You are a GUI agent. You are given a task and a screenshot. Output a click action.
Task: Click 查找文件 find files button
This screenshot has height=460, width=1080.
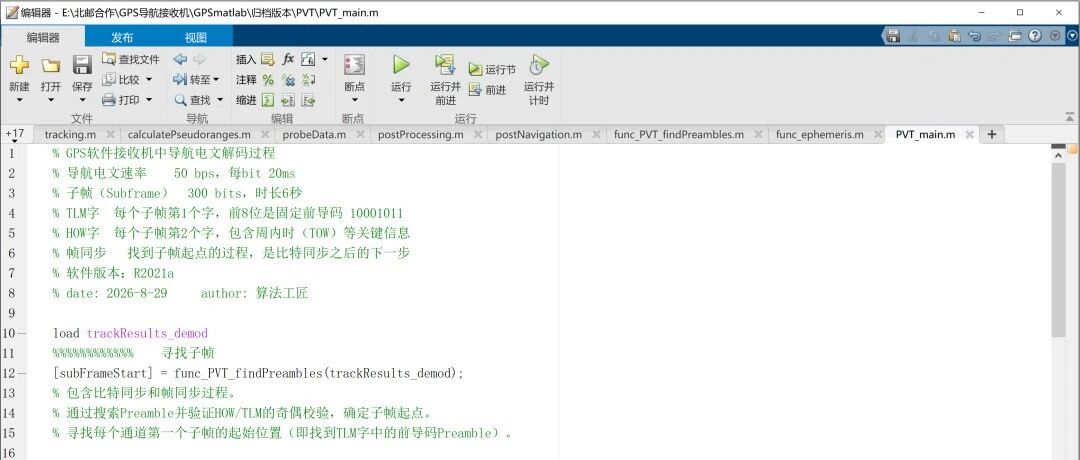click(130, 59)
